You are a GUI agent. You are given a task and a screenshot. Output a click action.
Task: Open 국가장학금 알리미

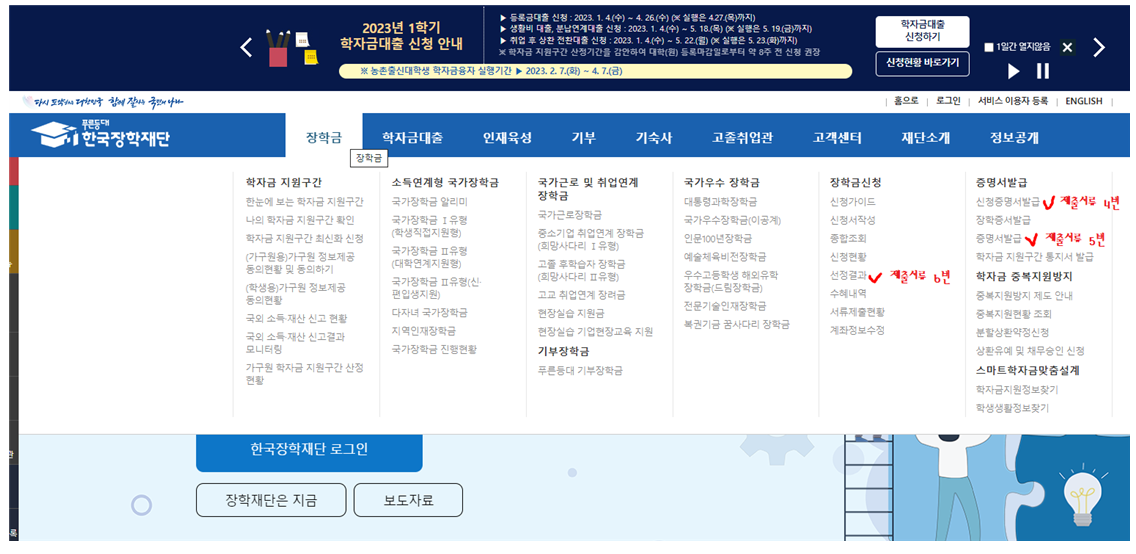coord(430,201)
